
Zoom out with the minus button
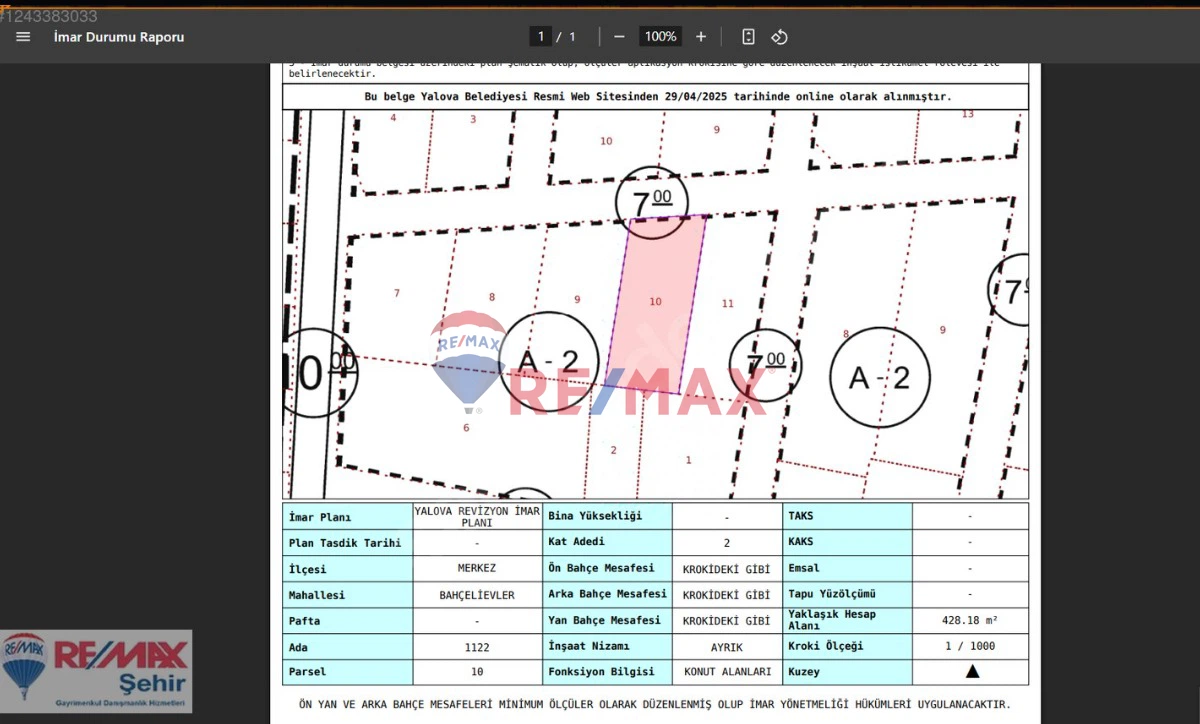pyautogui.click(x=619, y=37)
